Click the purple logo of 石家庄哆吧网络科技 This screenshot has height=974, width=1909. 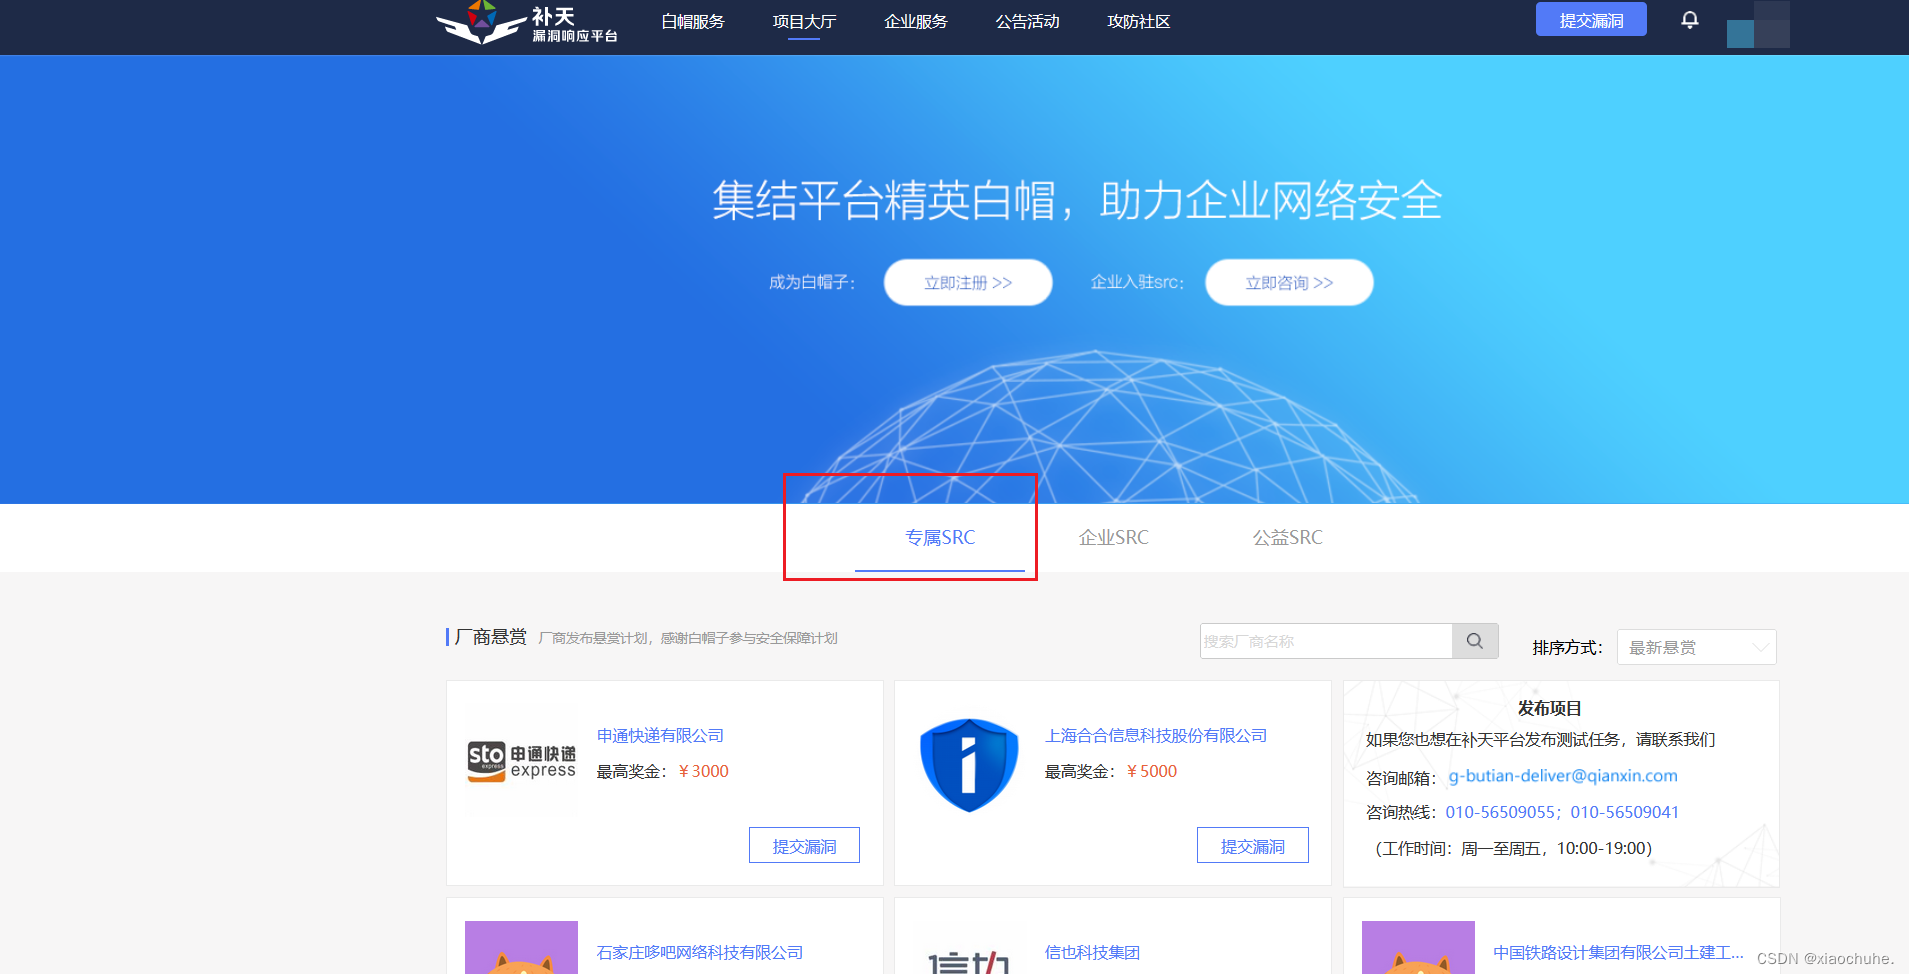tap(521, 947)
